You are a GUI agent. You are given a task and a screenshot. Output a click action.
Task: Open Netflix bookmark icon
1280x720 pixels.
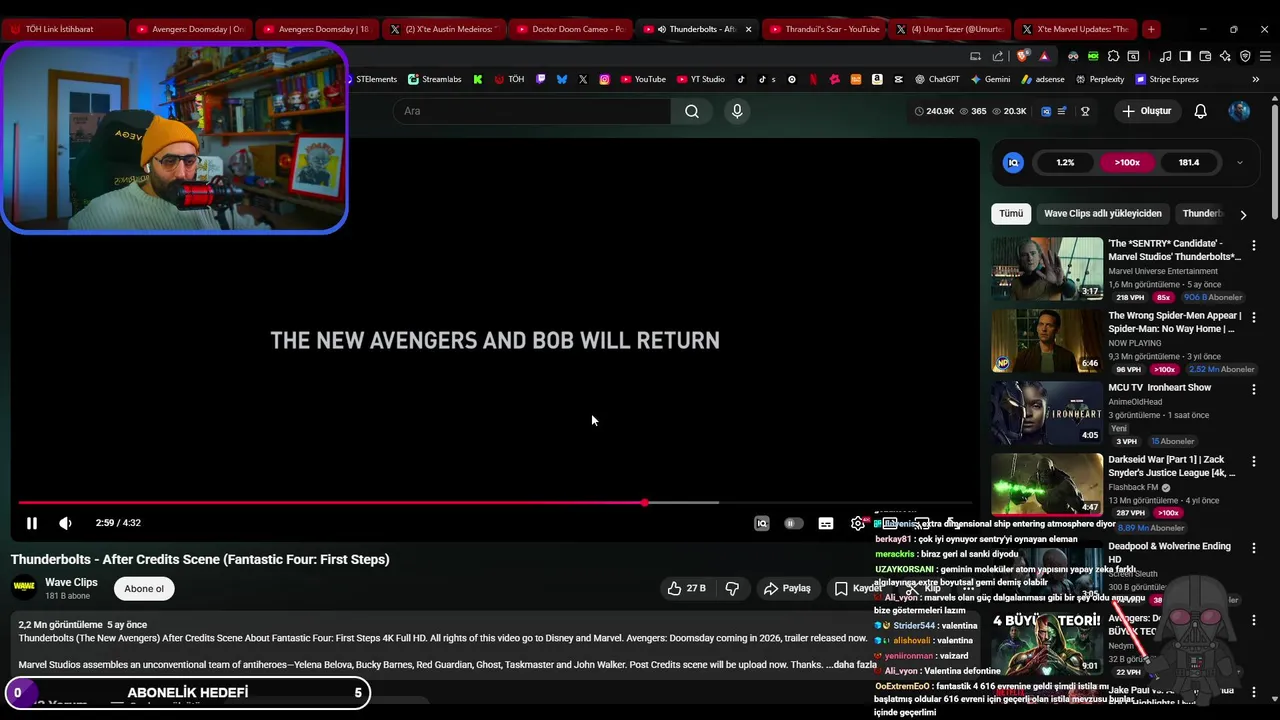[813, 79]
